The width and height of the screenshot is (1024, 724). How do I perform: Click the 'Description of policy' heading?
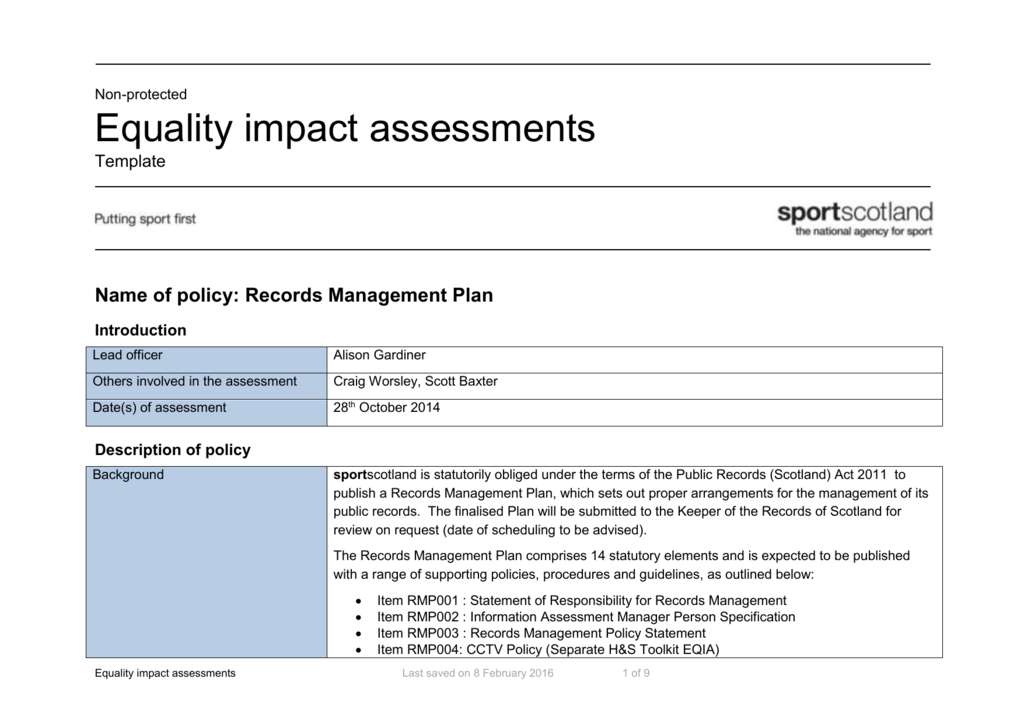tap(172, 450)
